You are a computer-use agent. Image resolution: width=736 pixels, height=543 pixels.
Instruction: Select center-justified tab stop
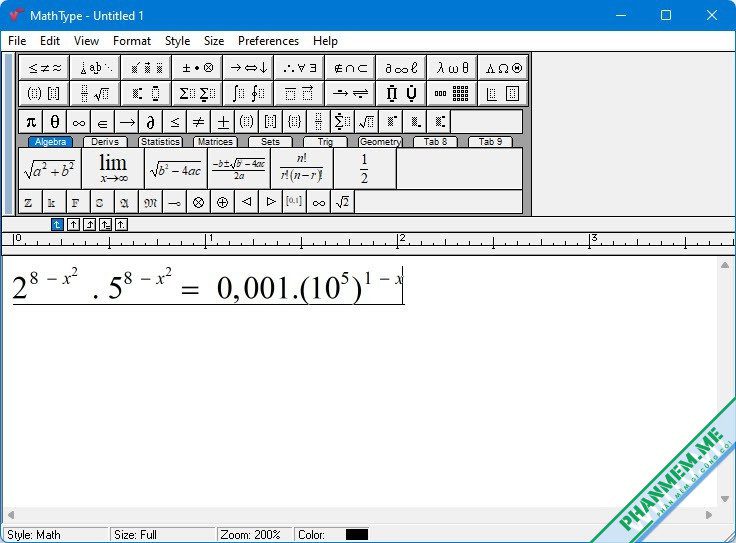[x=73, y=225]
